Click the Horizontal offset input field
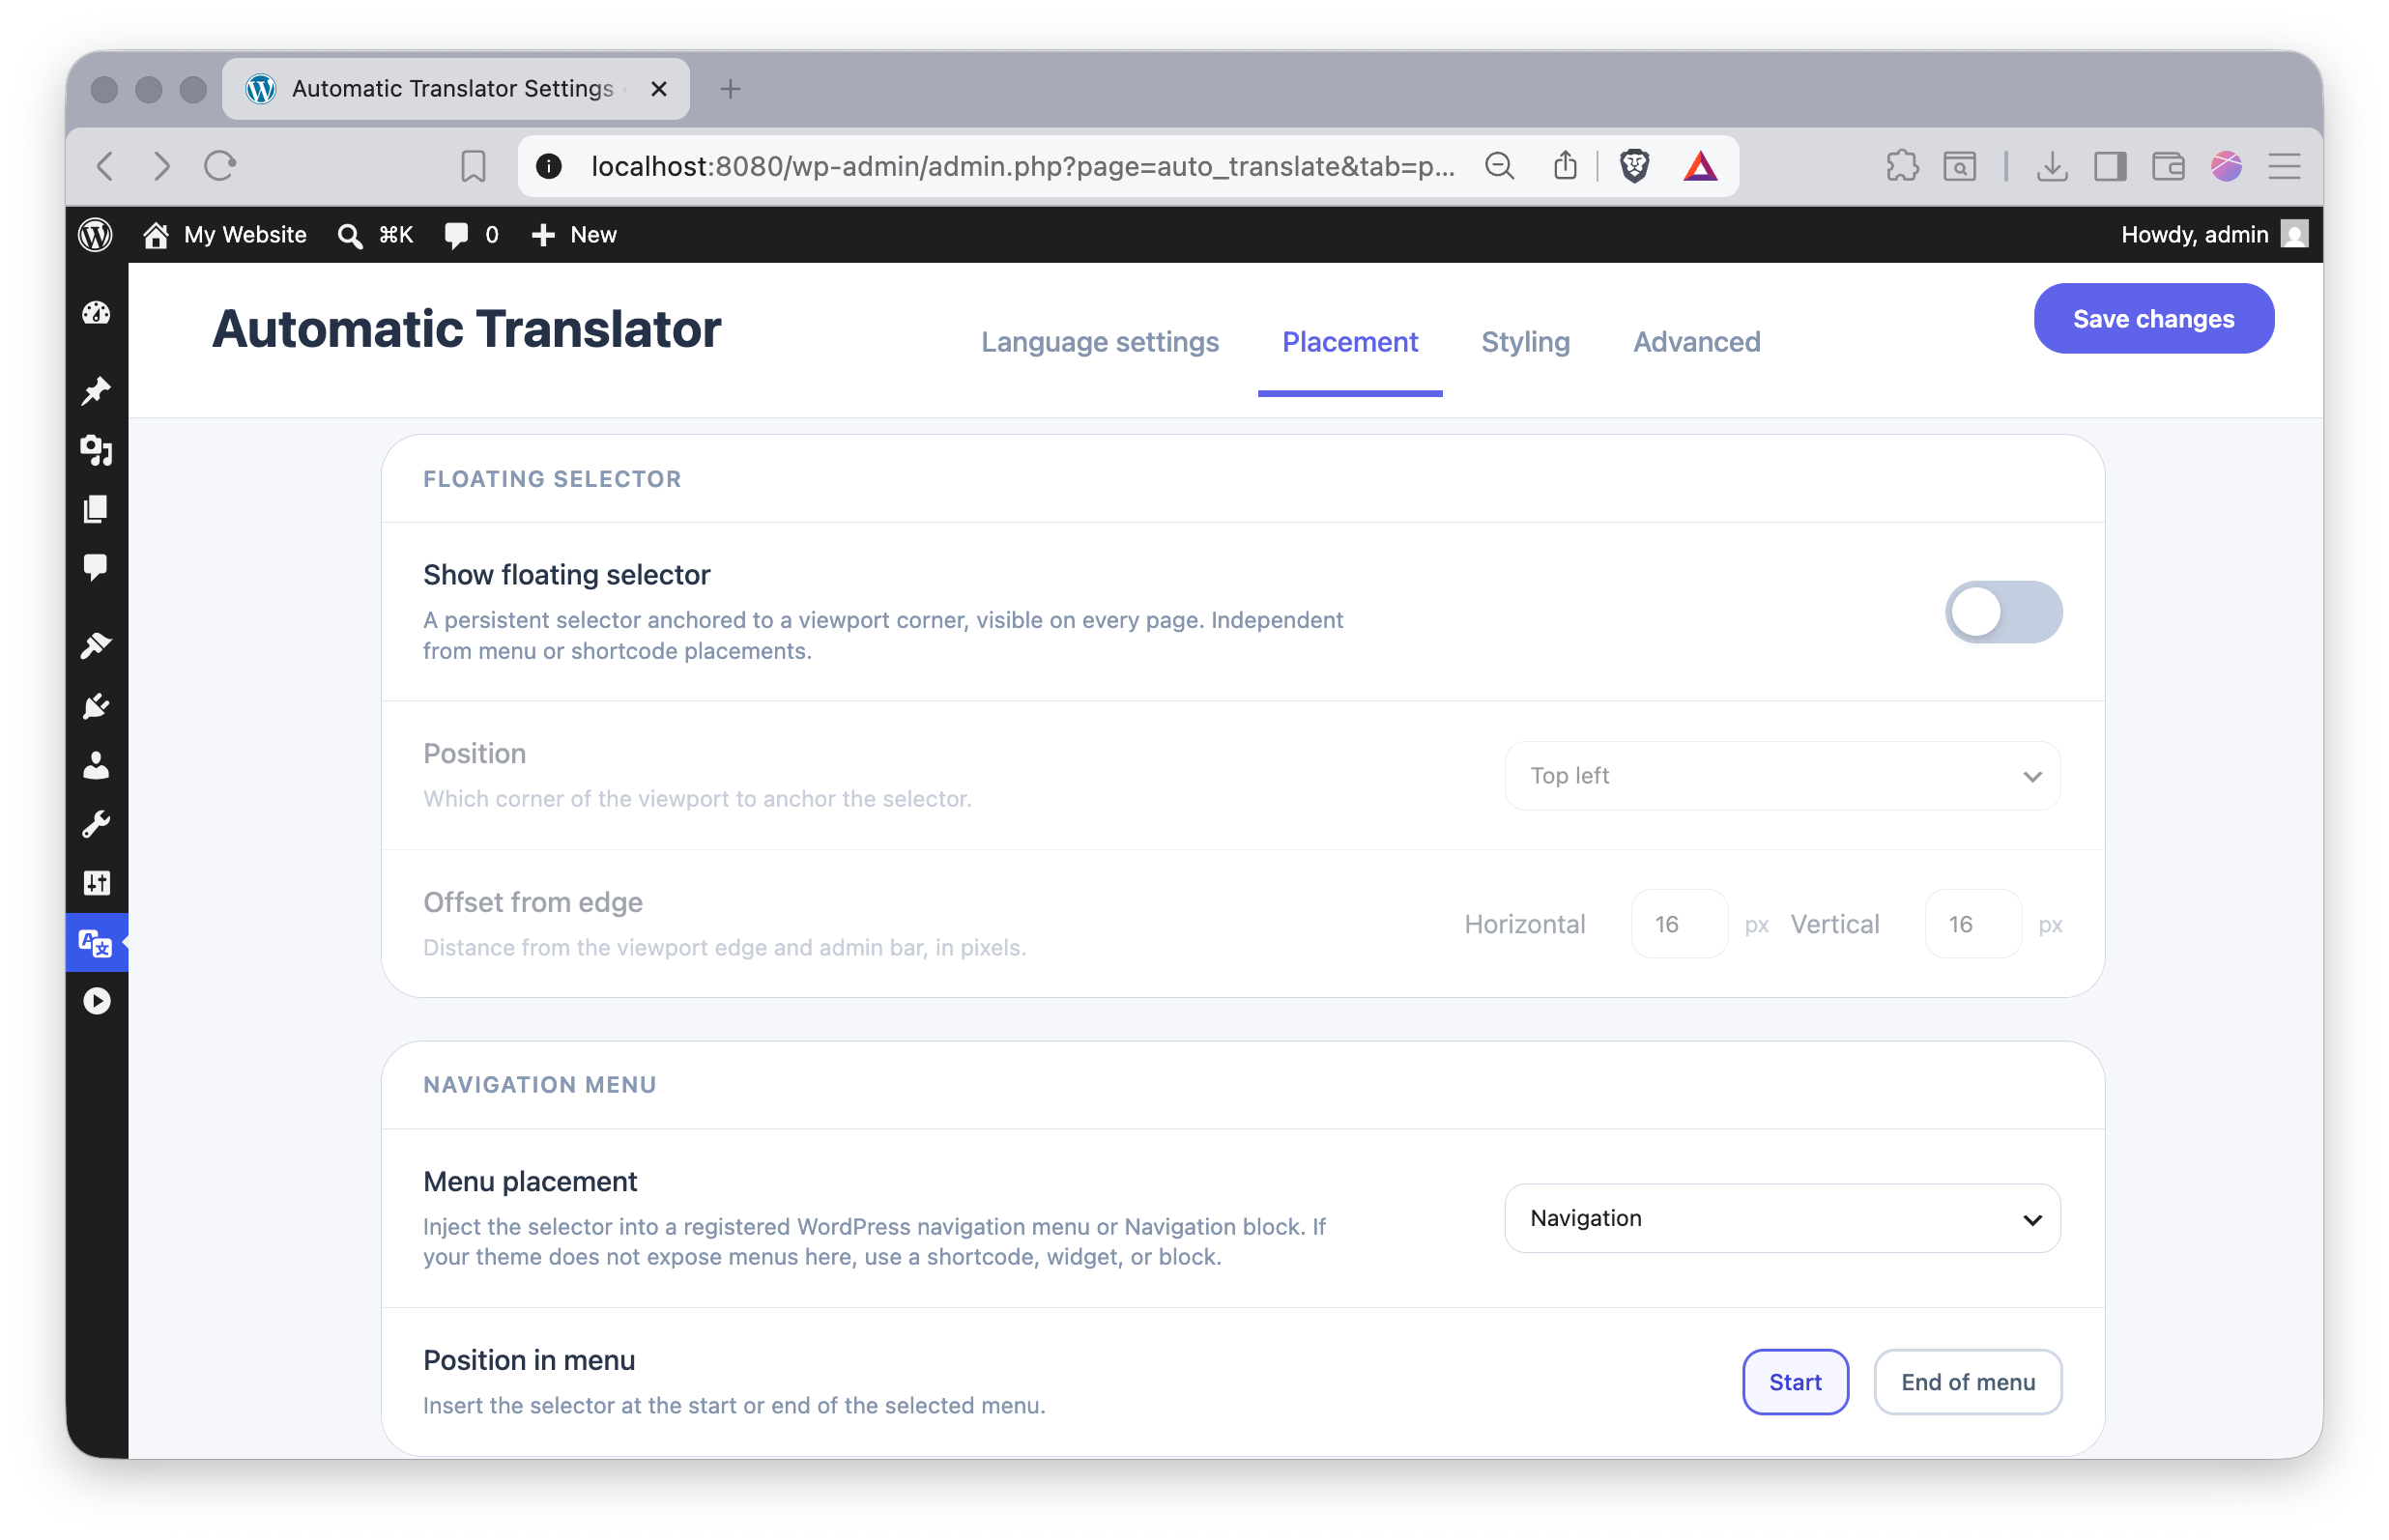Screen dimensions: 2389x1540 [1679, 924]
